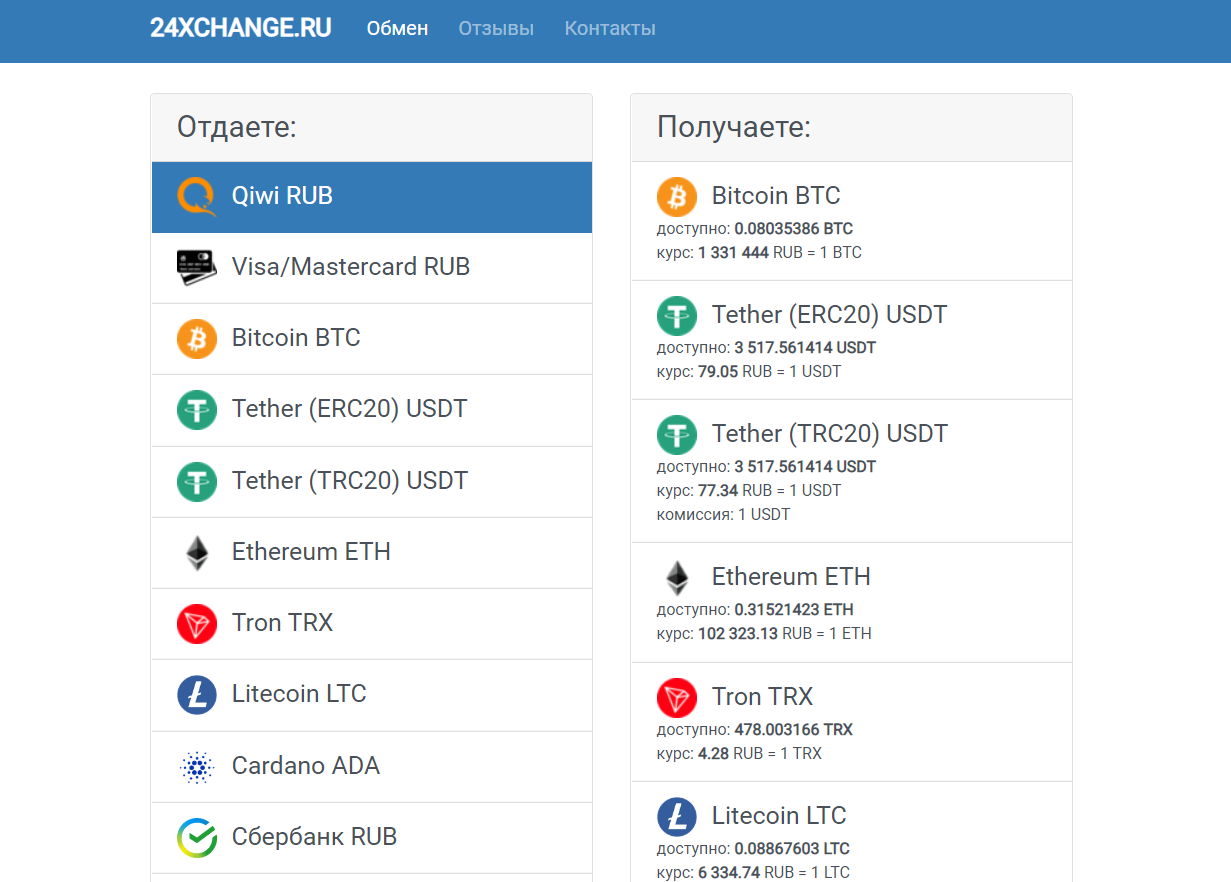Choose Tether (TRC20) USDT in Отдаете

[x=372, y=482]
